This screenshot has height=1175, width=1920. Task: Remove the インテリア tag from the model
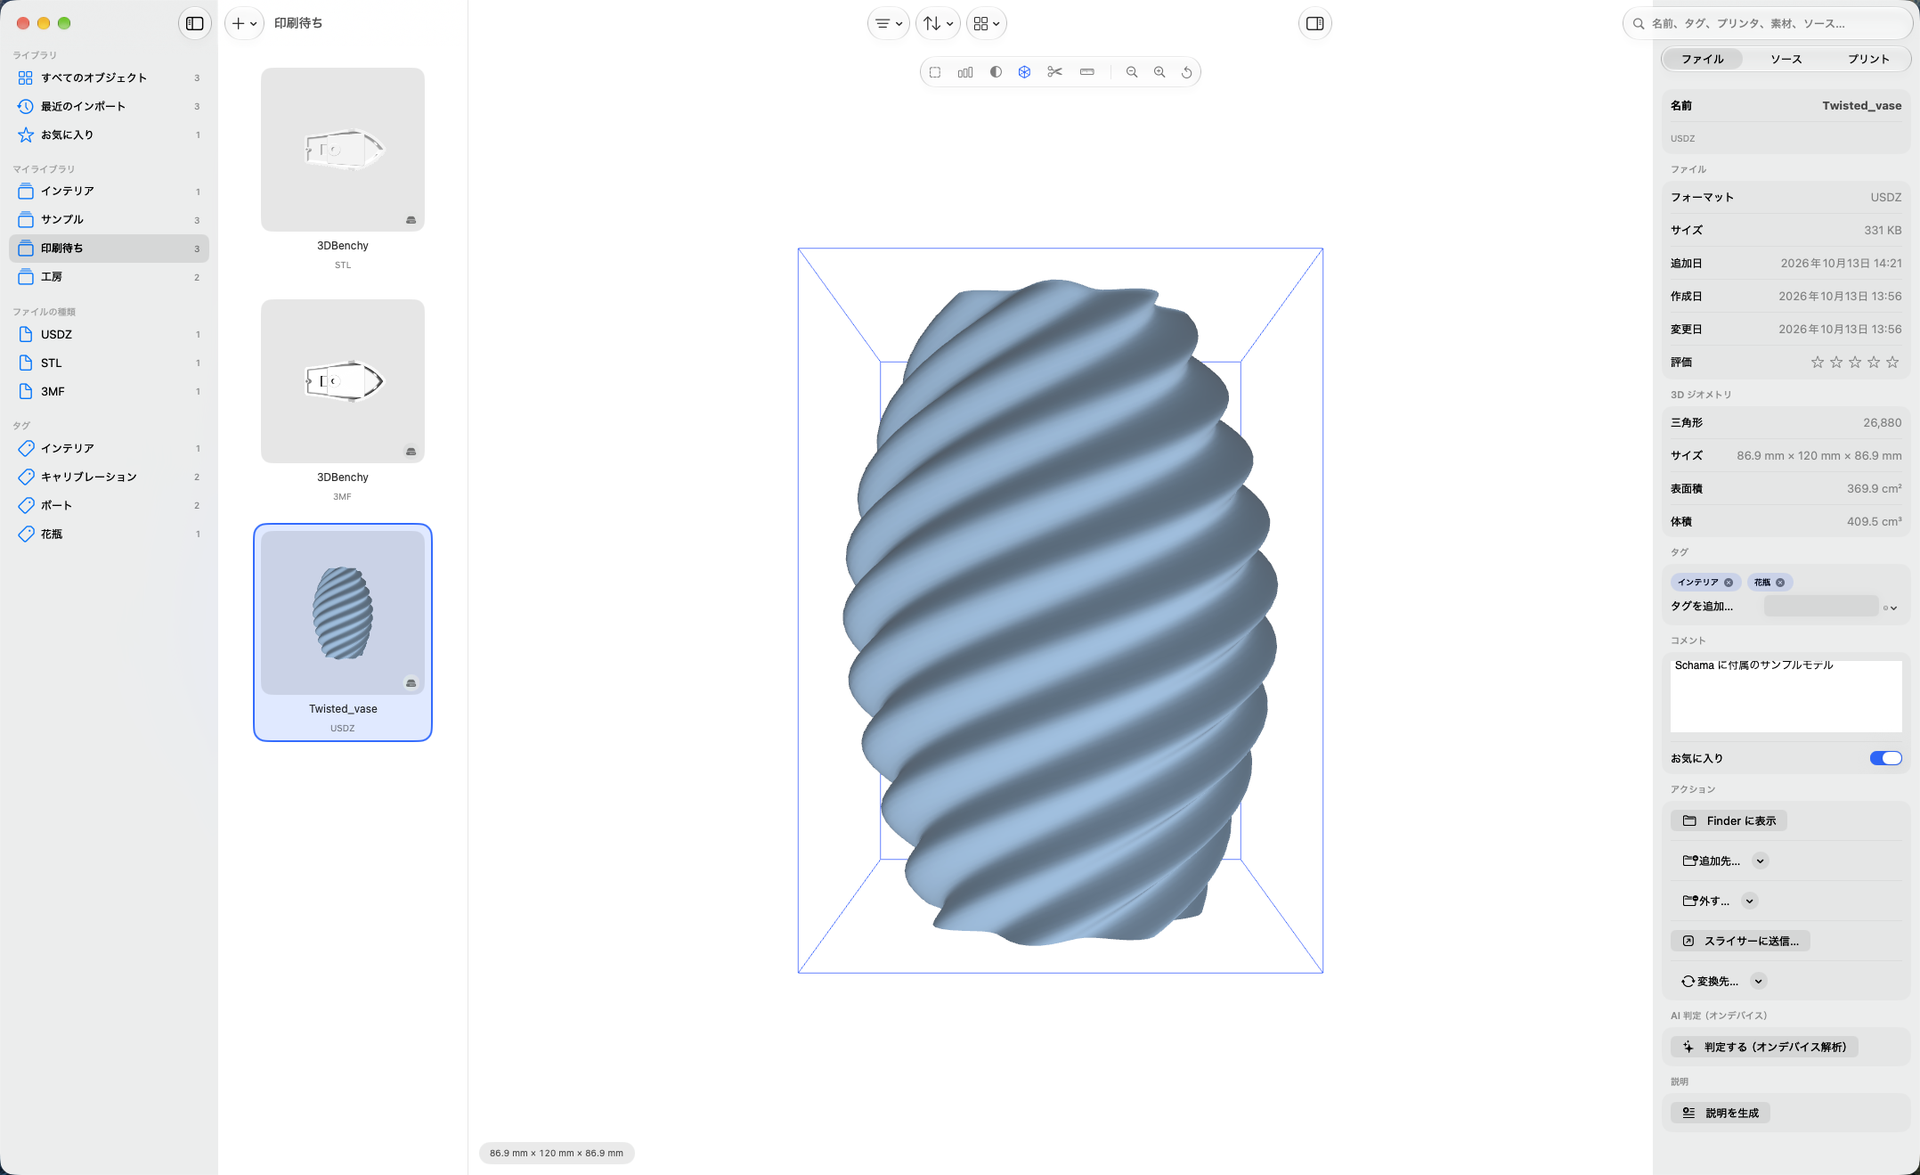click(1728, 582)
